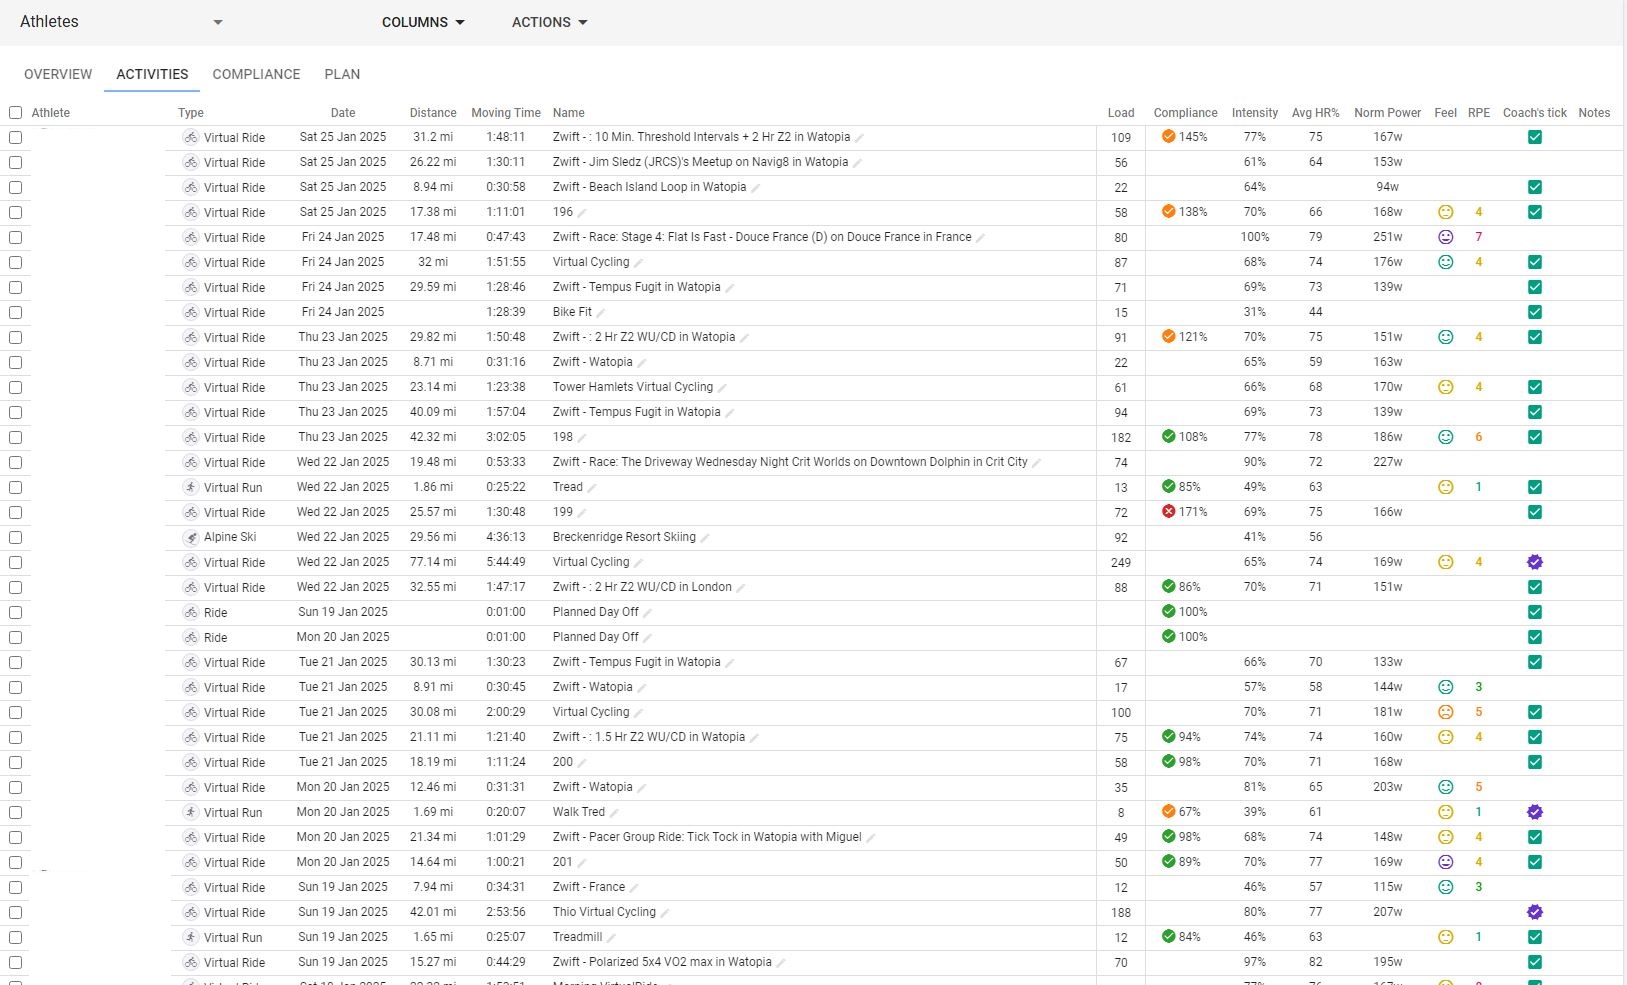Click the orange sad face on 181w Virtual Cycling
Viewport: 1627px width, 985px height.
click(1445, 712)
